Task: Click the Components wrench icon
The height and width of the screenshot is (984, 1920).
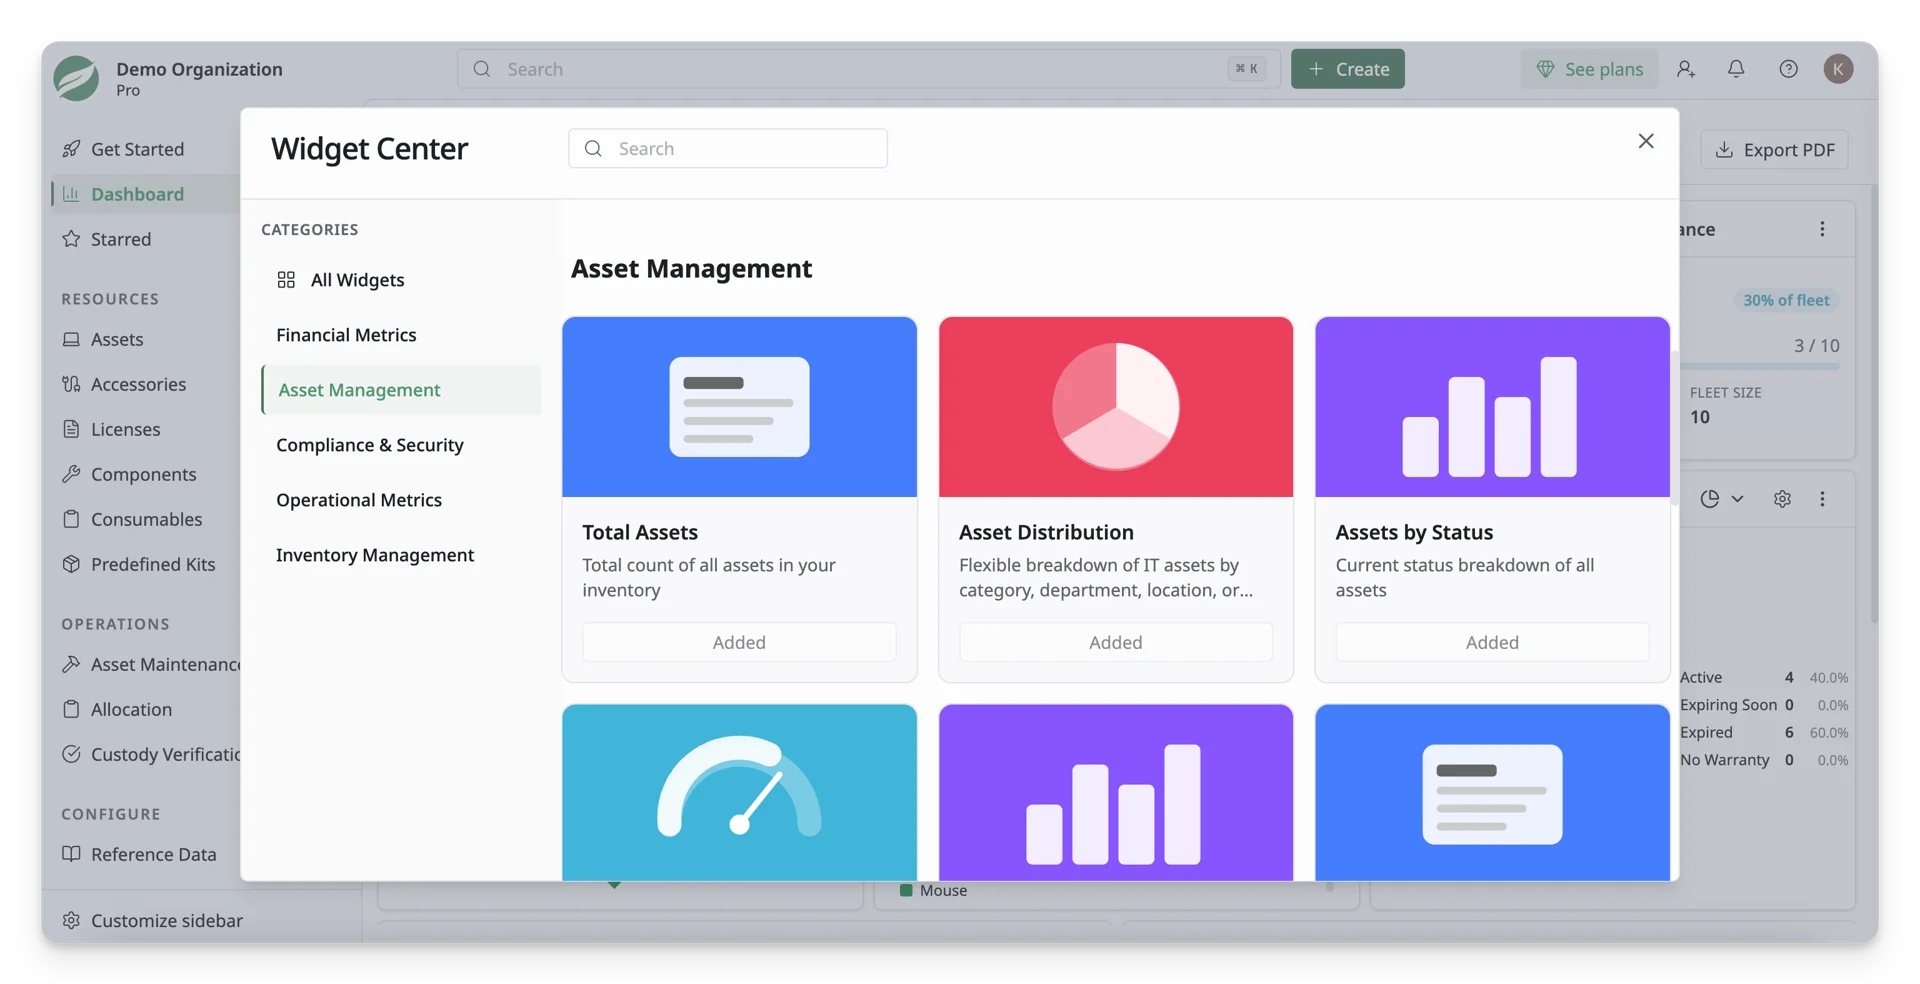Action: 71,474
